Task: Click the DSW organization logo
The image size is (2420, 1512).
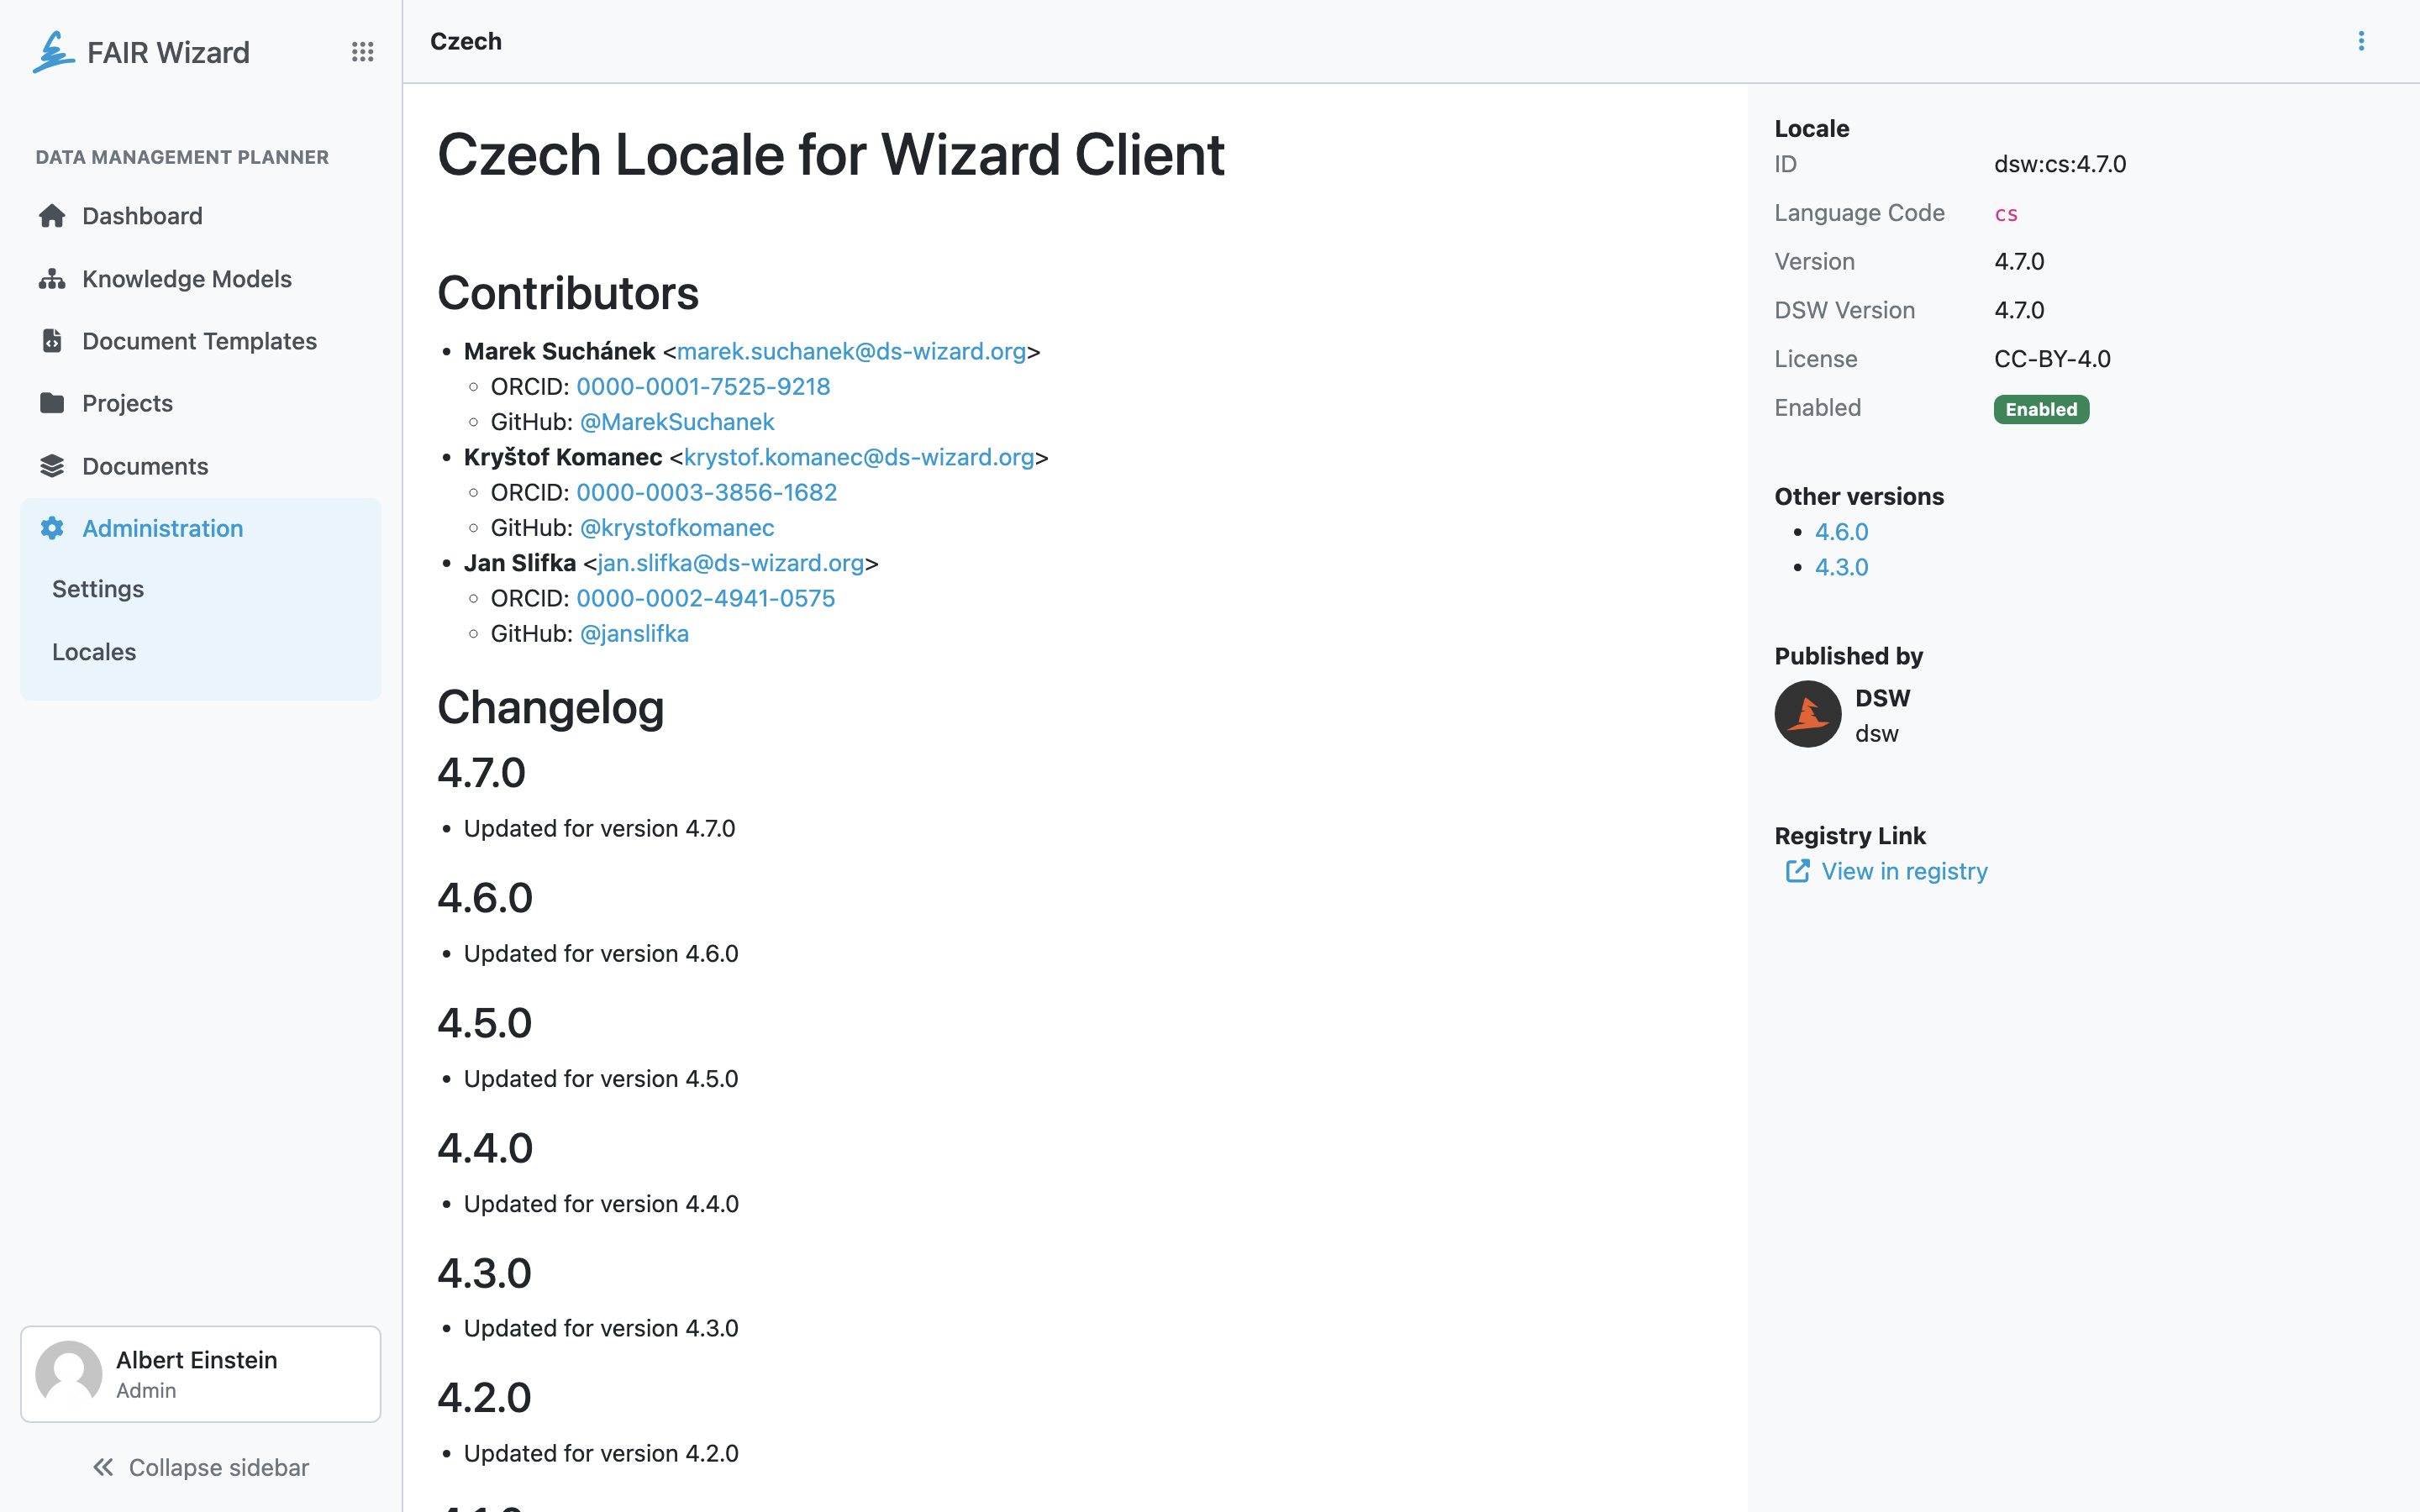Action: point(1807,714)
